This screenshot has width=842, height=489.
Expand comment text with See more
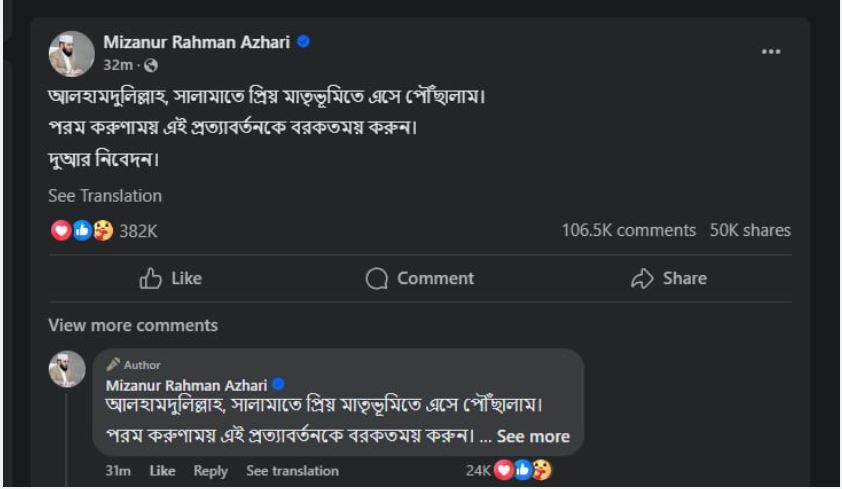[532, 436]
